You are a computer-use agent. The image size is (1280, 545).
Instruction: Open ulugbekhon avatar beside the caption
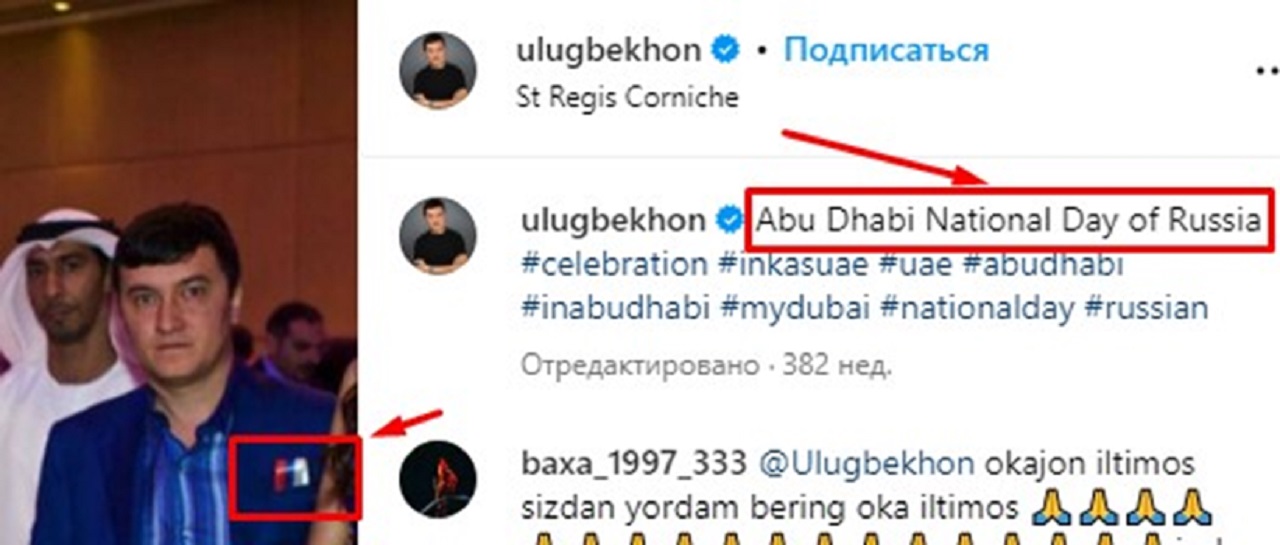tap(440, 235)
